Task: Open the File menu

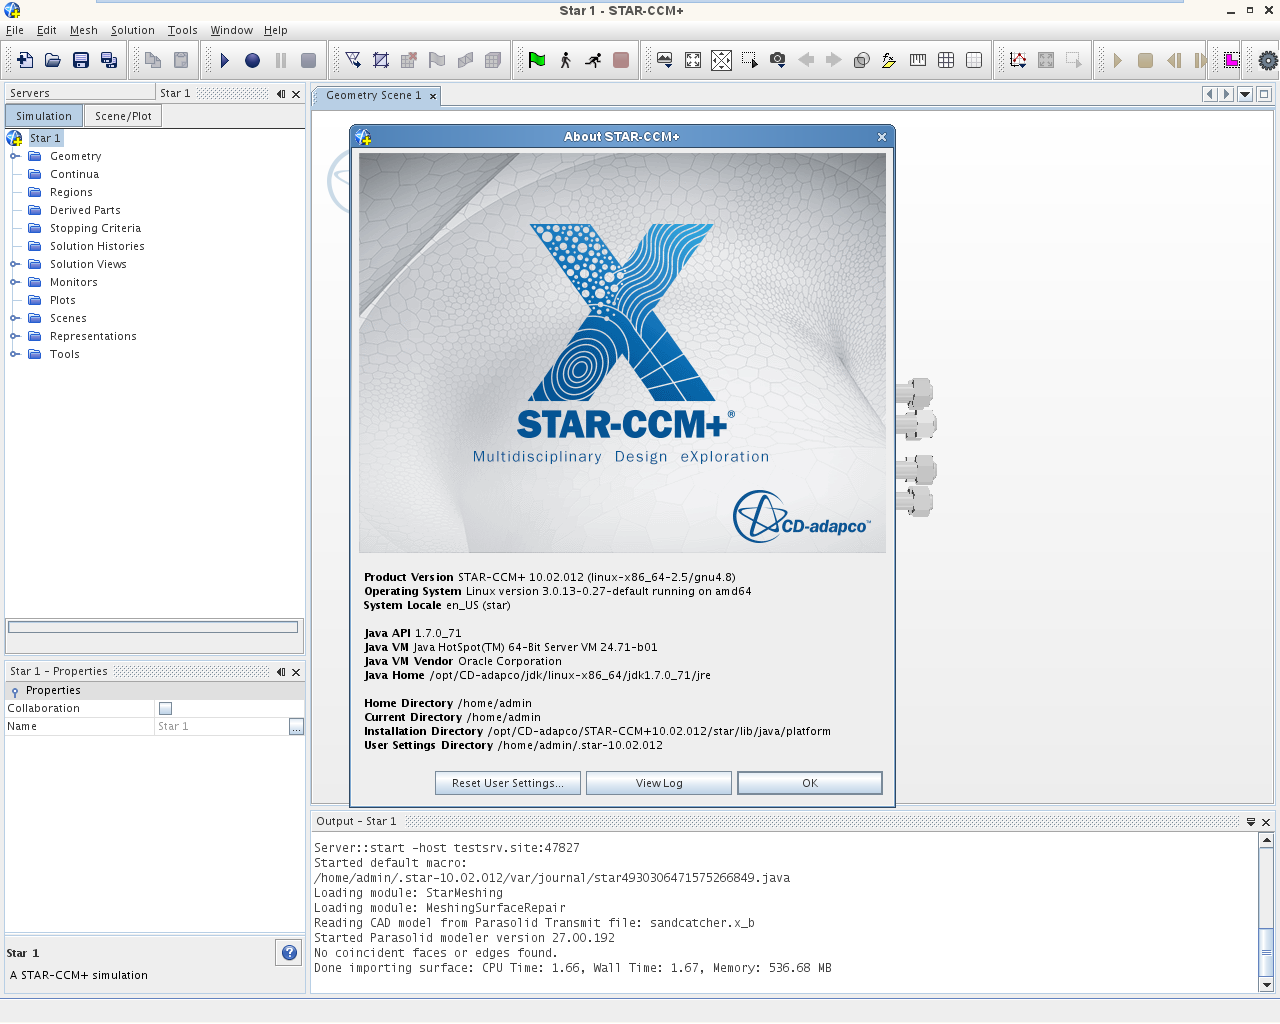Action: [x=15, y=30]
